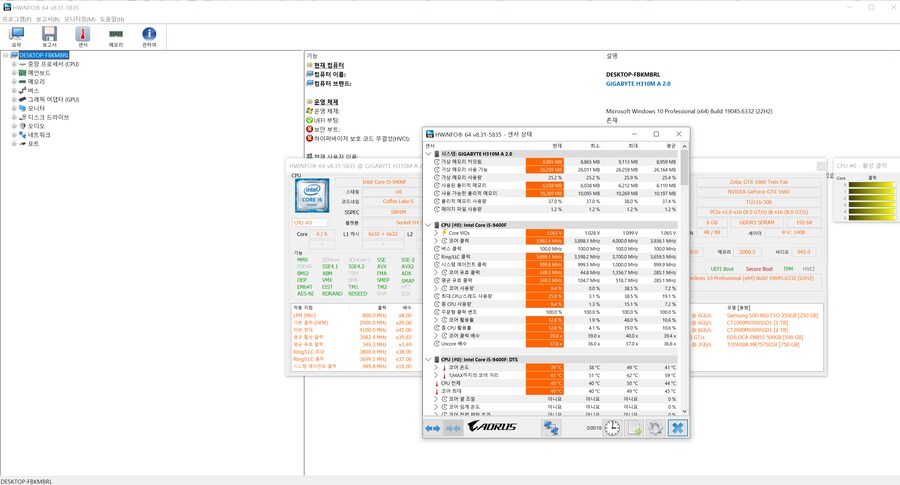
Task: Click the log file icon in sensor window
Action: coord(634,428)
